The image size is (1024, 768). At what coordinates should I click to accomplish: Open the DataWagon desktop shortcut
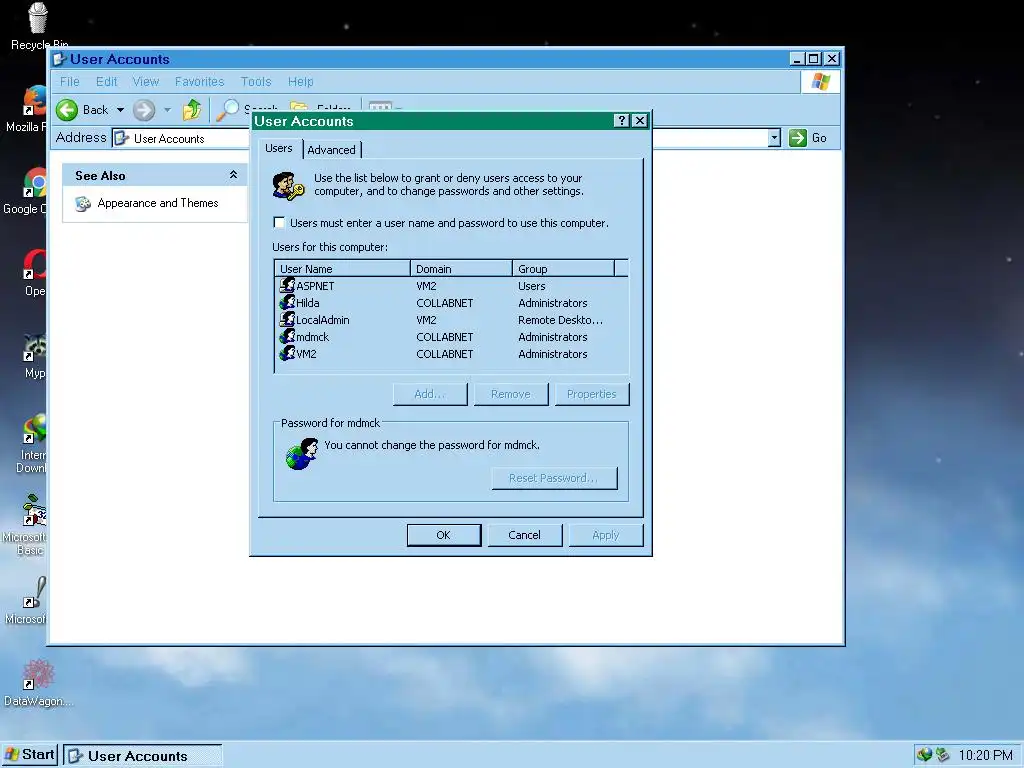point(38,675)
